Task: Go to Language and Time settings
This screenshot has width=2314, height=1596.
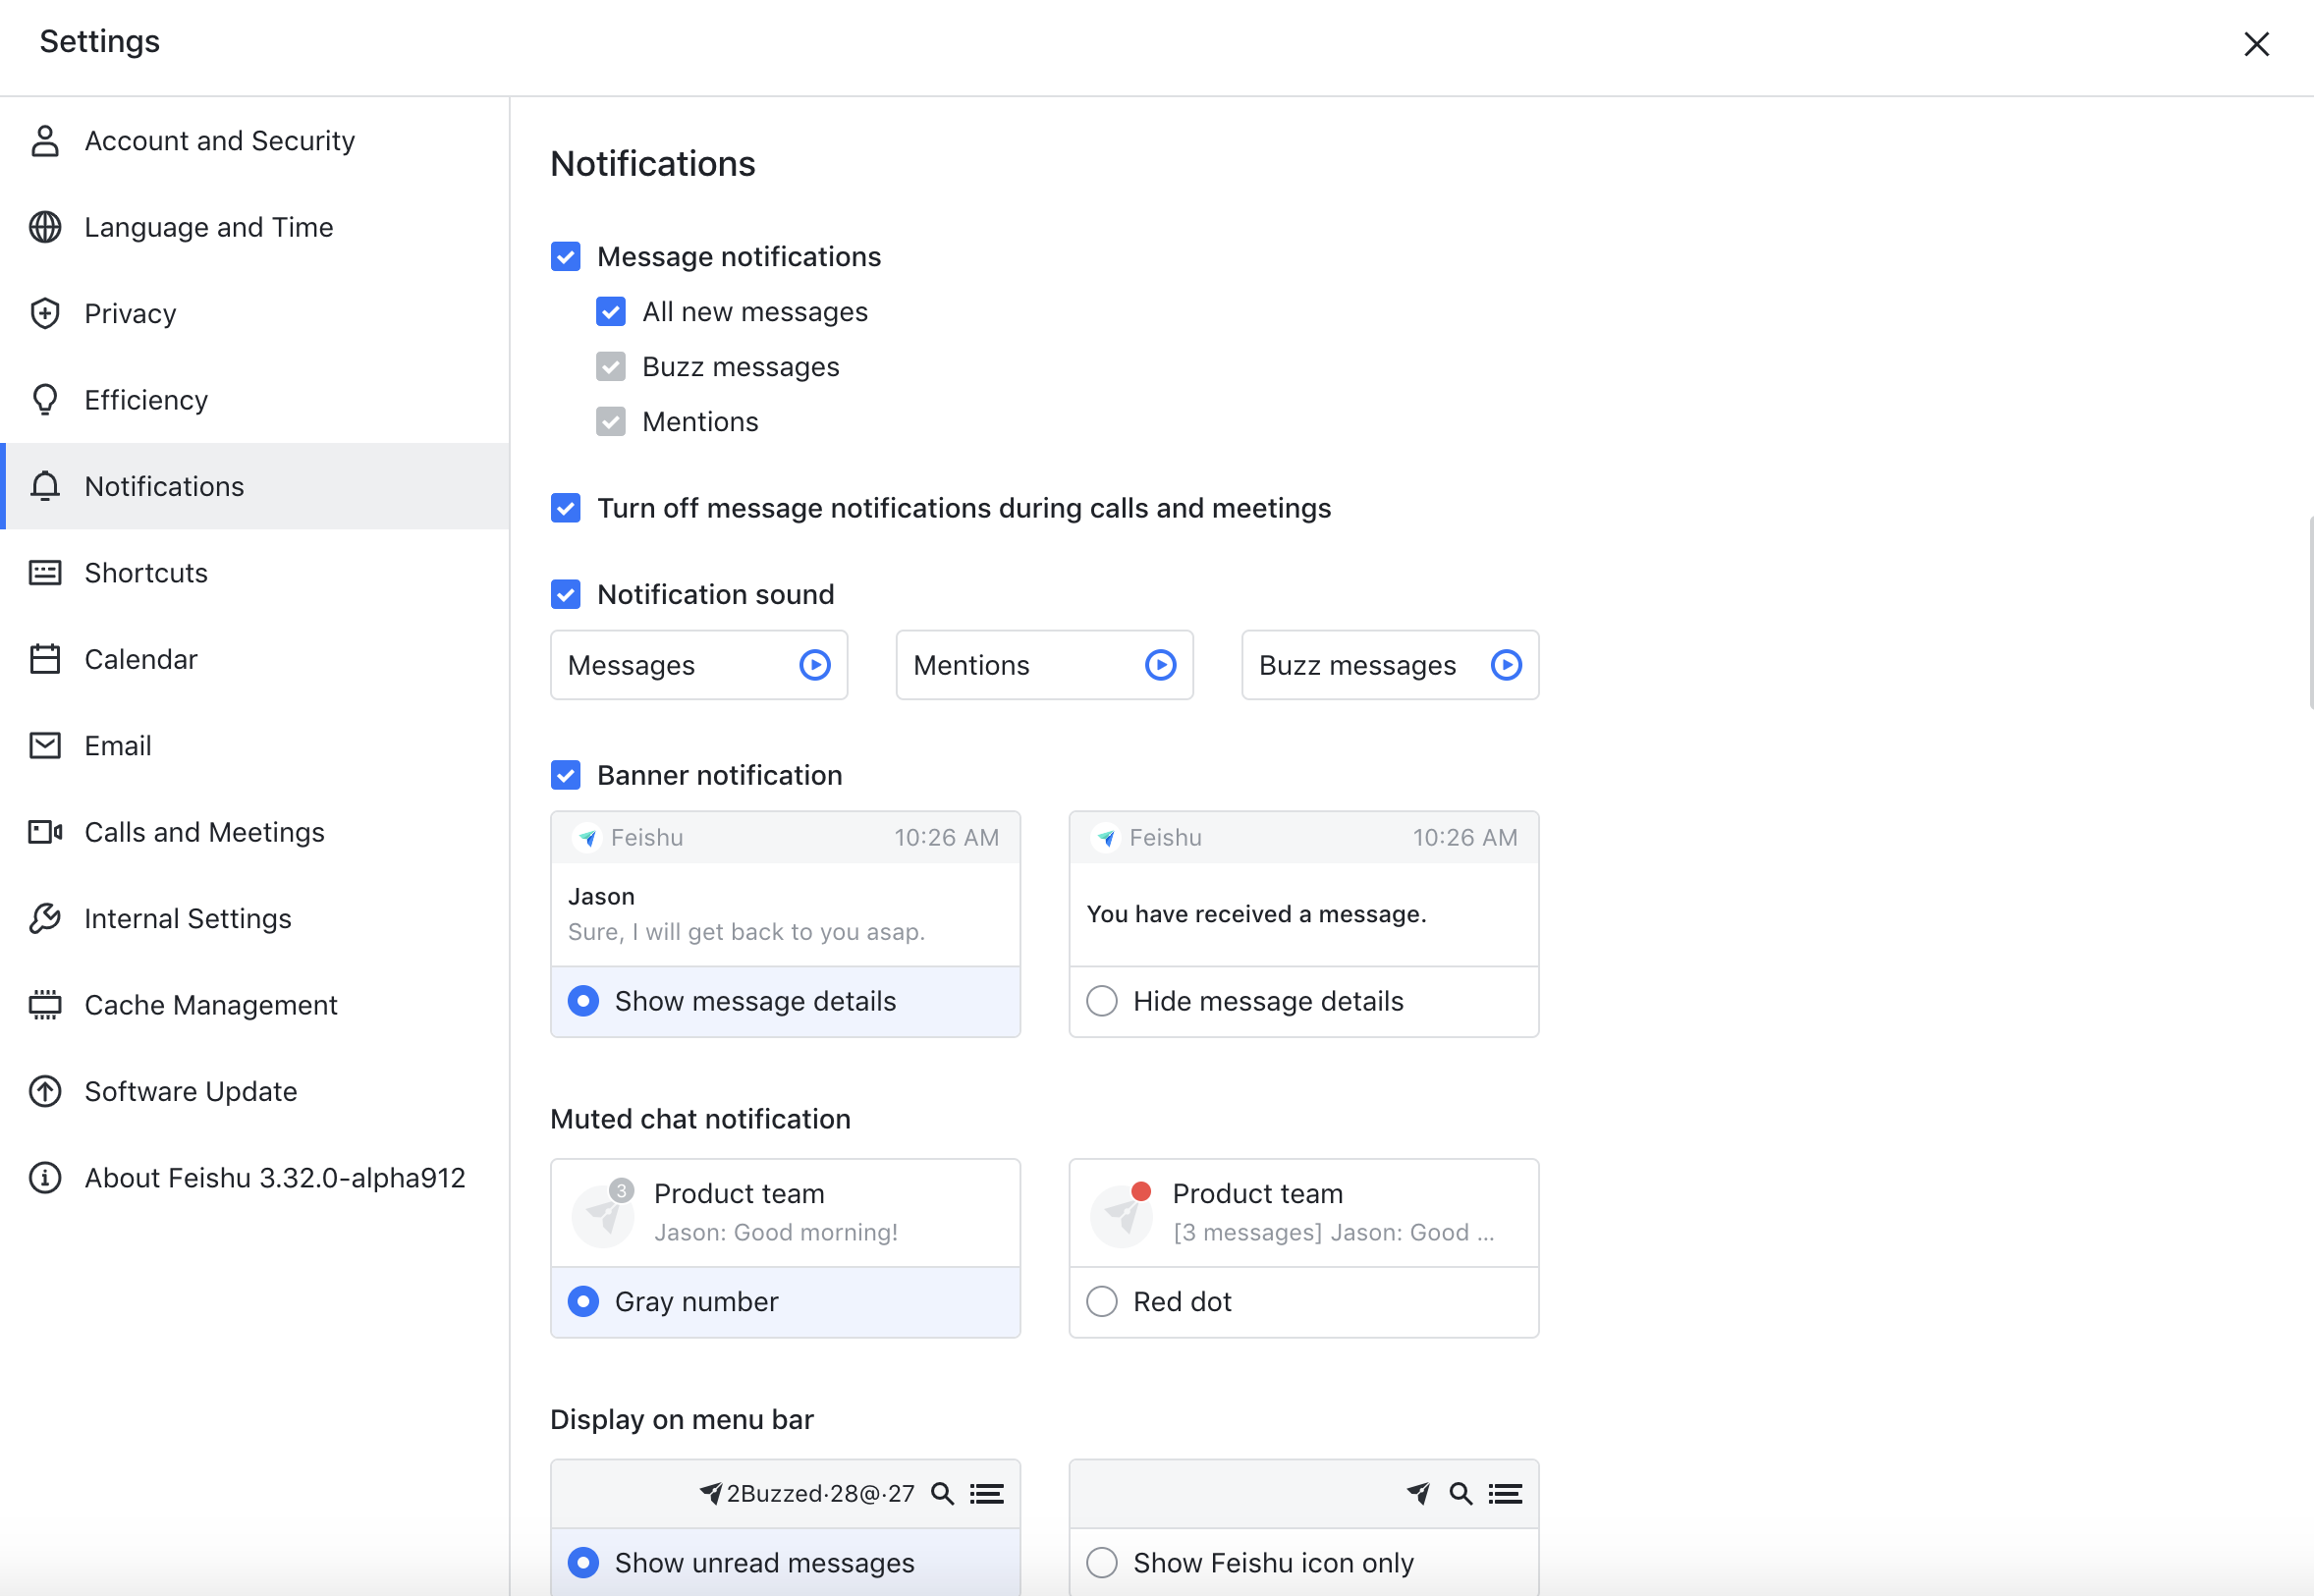Action: (x=255, y=227)
